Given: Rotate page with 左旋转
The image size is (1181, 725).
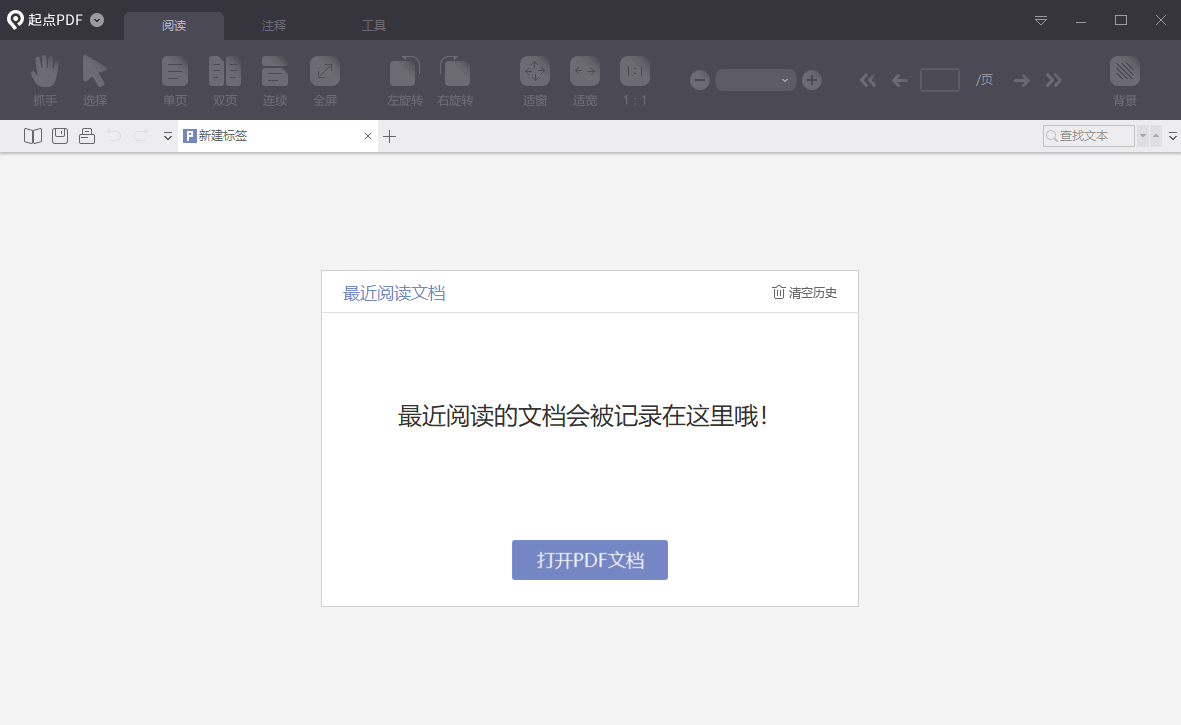Looking at the screenshot, I should [x=405, y=80].
